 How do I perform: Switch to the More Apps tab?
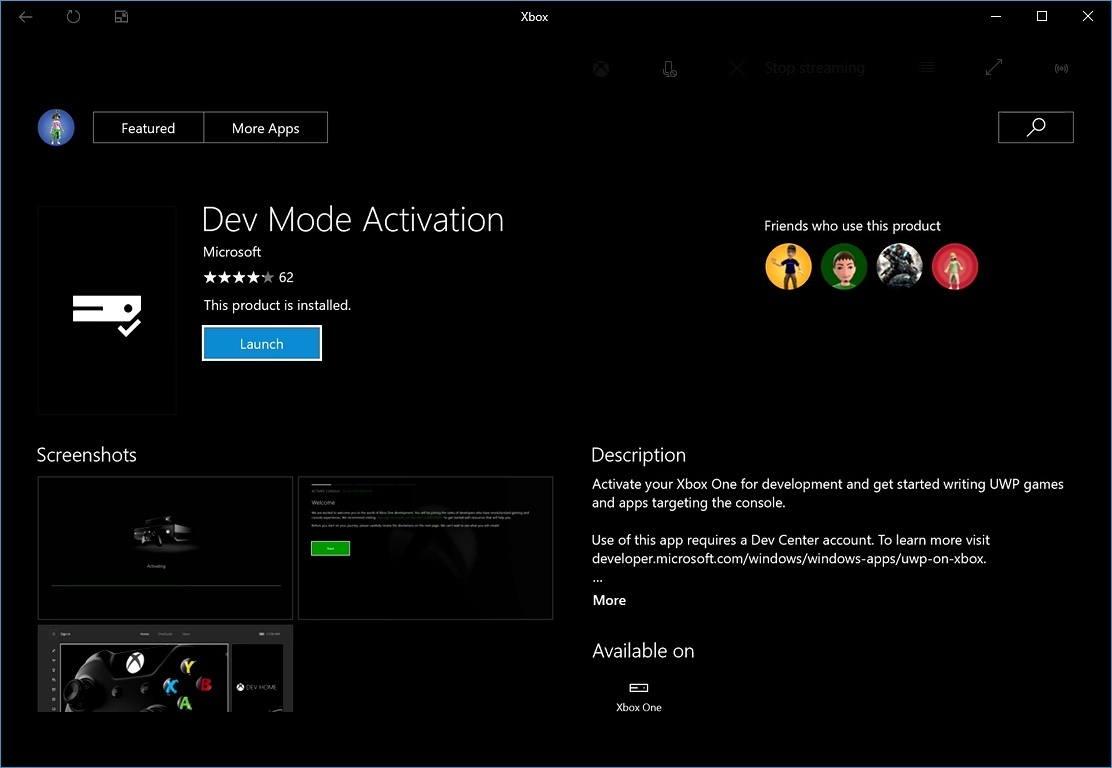[265, 127]
